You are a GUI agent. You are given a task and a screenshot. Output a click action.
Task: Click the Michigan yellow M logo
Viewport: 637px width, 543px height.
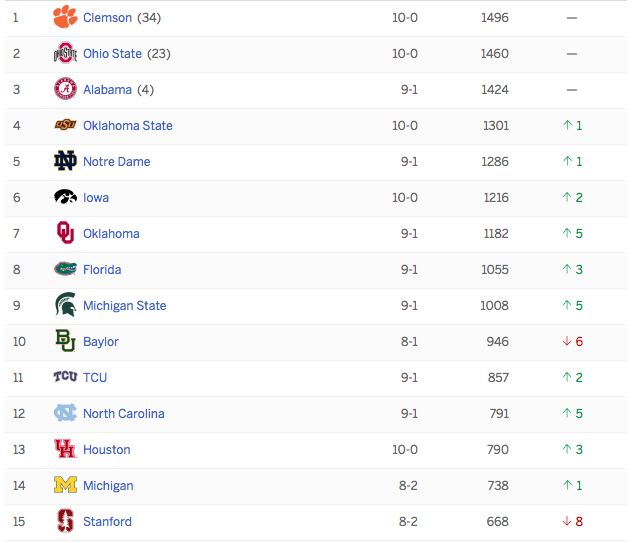click(65, 485)
